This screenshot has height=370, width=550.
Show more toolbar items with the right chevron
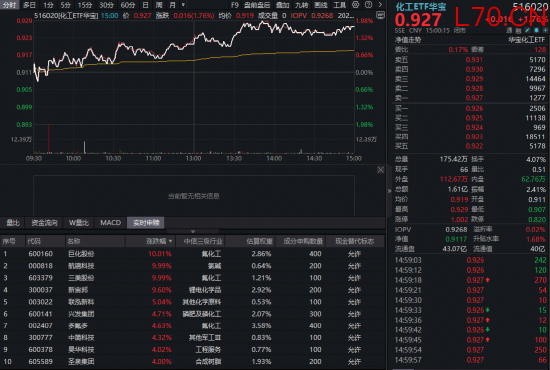tap(380, 5)
